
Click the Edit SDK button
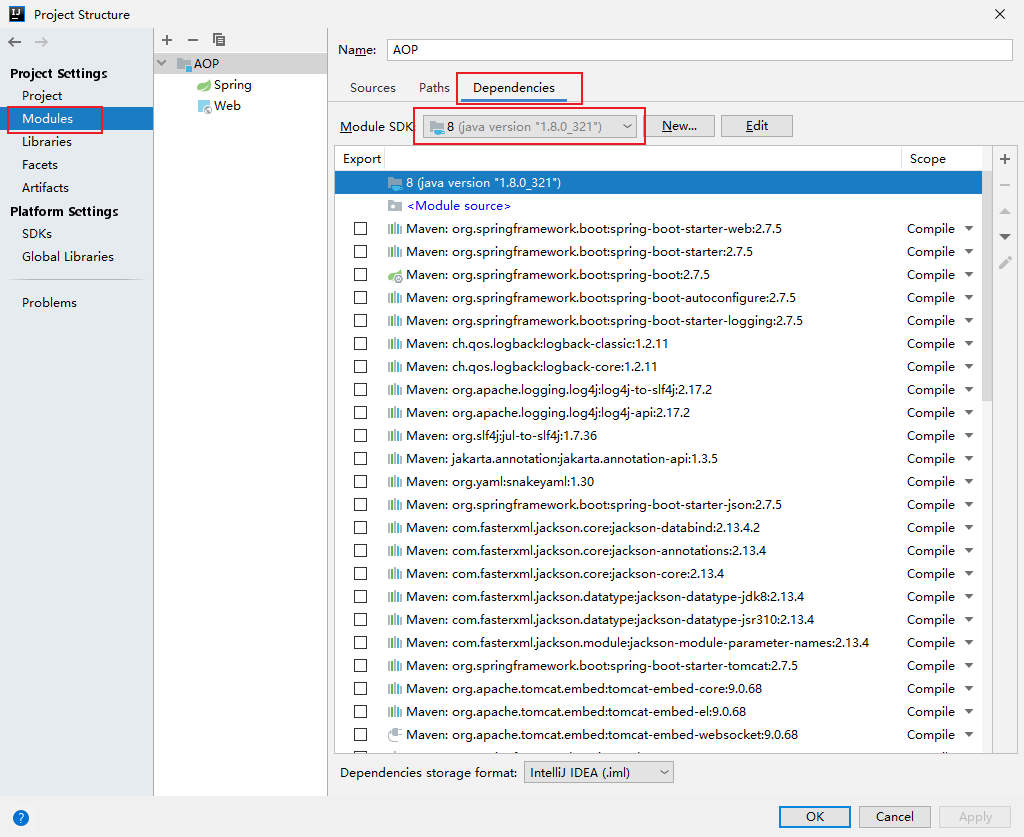click(x=756, y=126)
